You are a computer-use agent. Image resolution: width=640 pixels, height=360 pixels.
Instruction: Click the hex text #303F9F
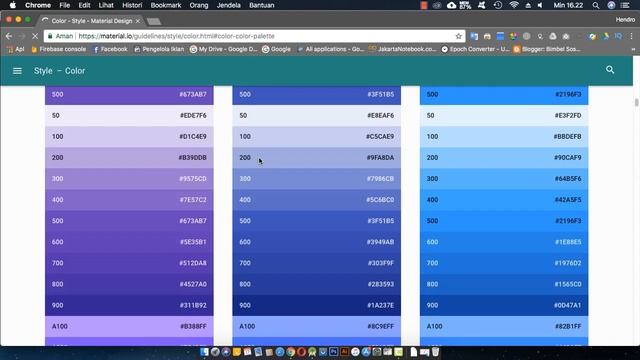381,263
